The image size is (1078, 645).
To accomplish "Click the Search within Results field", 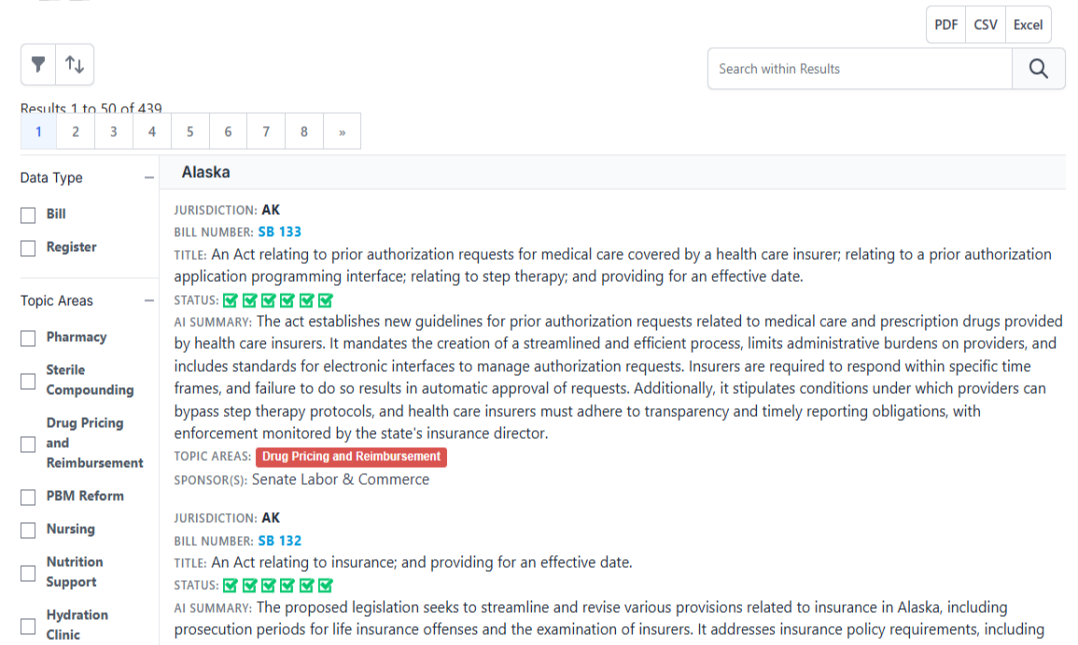I will tap(860, 68).
